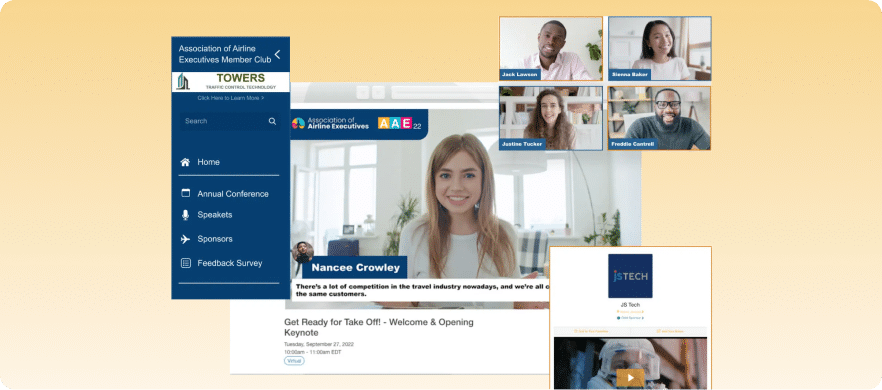Click the search magnifier icon
The width and height of the screenshot is (882, 390).
[272, 121]
